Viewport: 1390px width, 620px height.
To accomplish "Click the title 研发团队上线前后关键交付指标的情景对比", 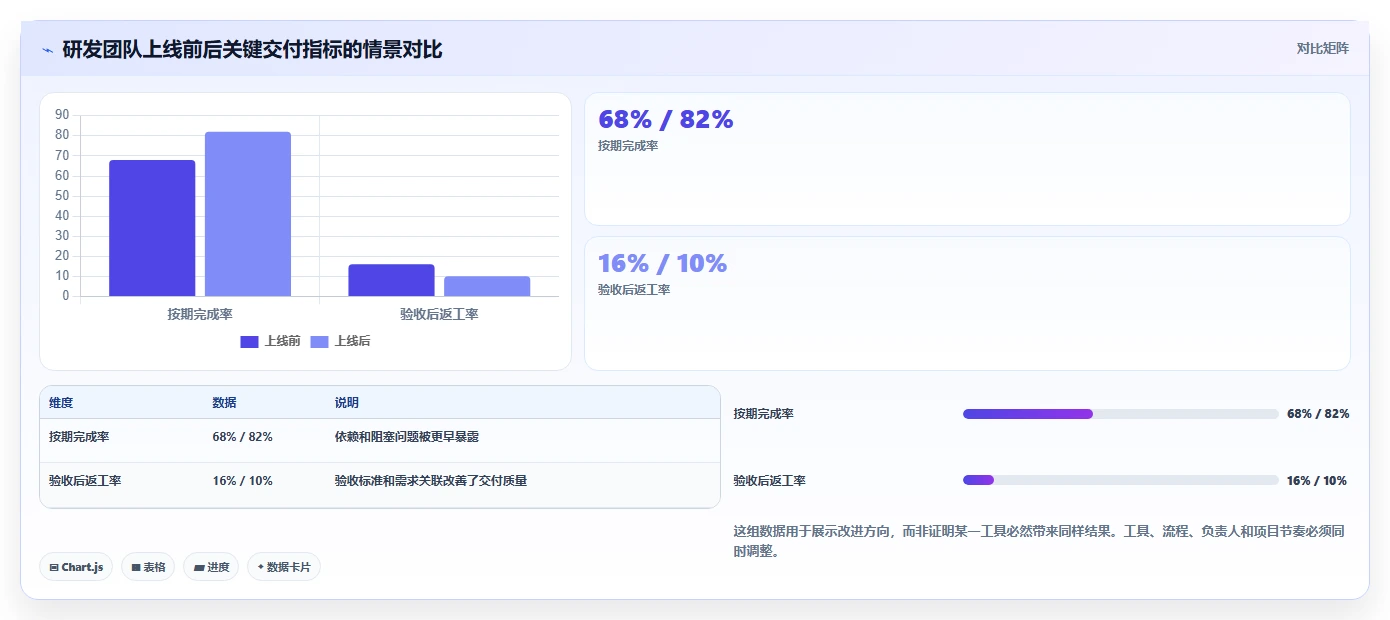I will 252,49.
